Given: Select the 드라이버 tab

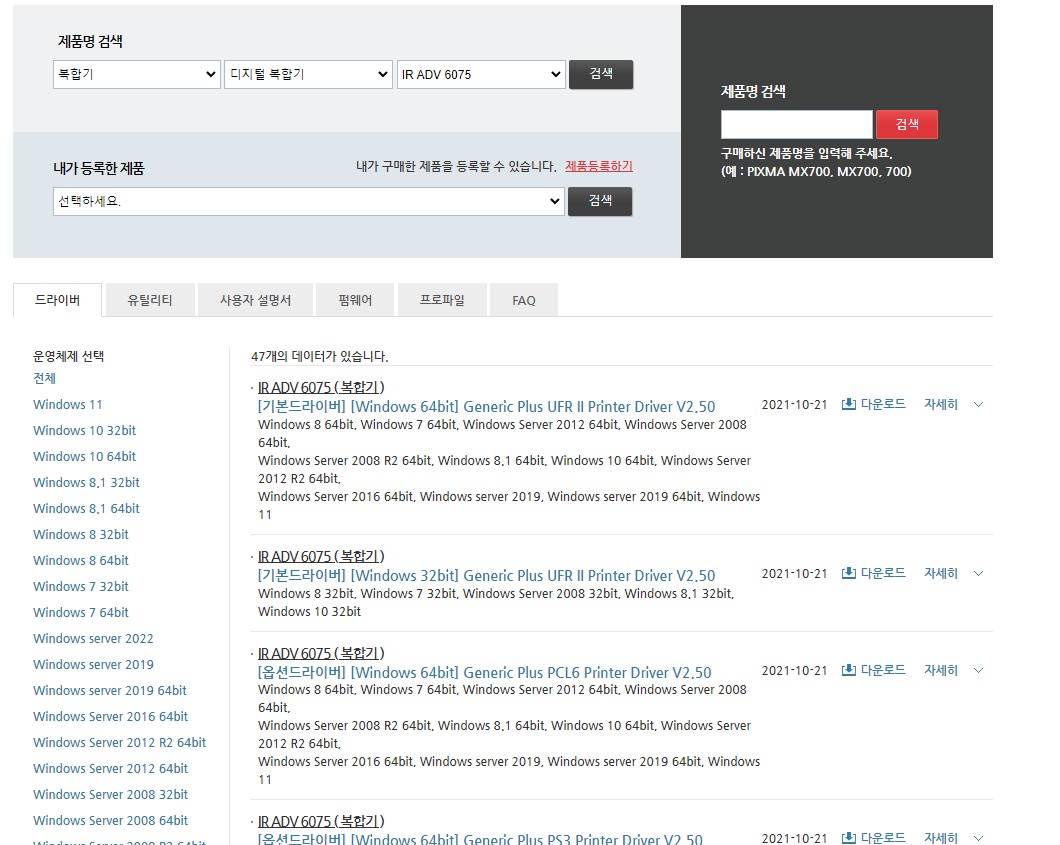Looking at the screenshot, I should (x=57, y=300).
